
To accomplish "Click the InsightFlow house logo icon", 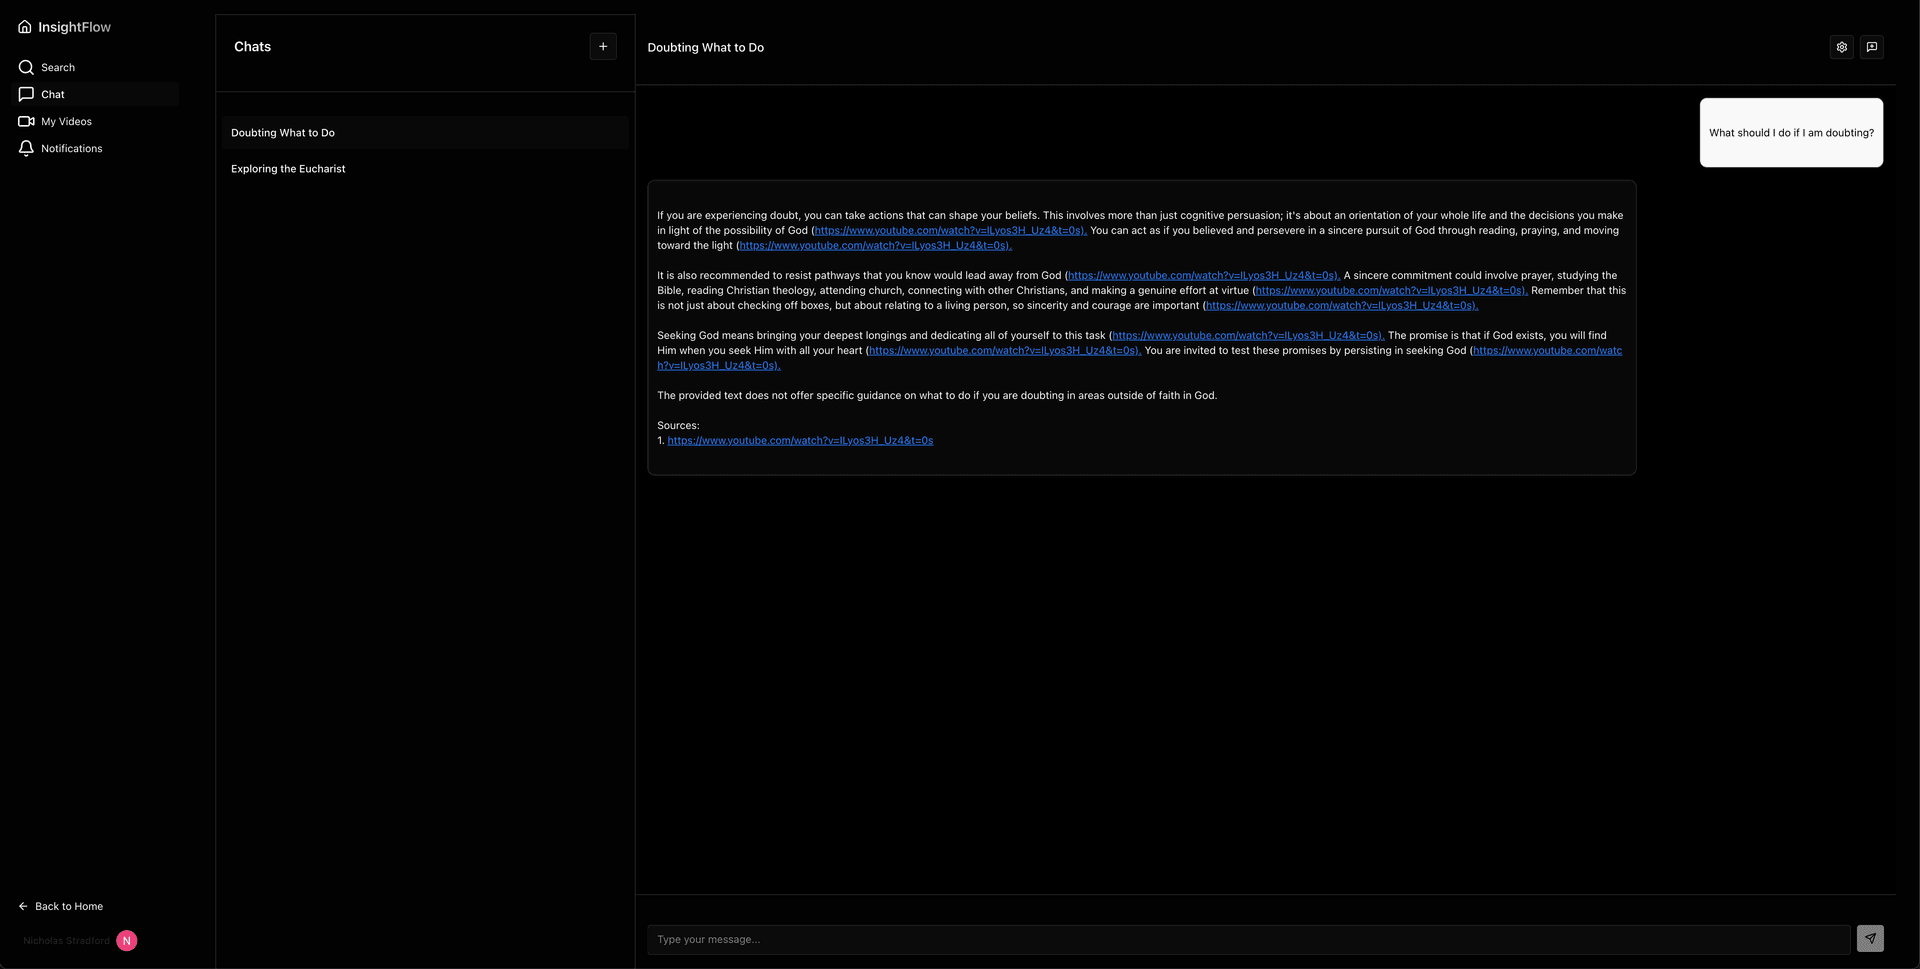I will click(24, 26).
